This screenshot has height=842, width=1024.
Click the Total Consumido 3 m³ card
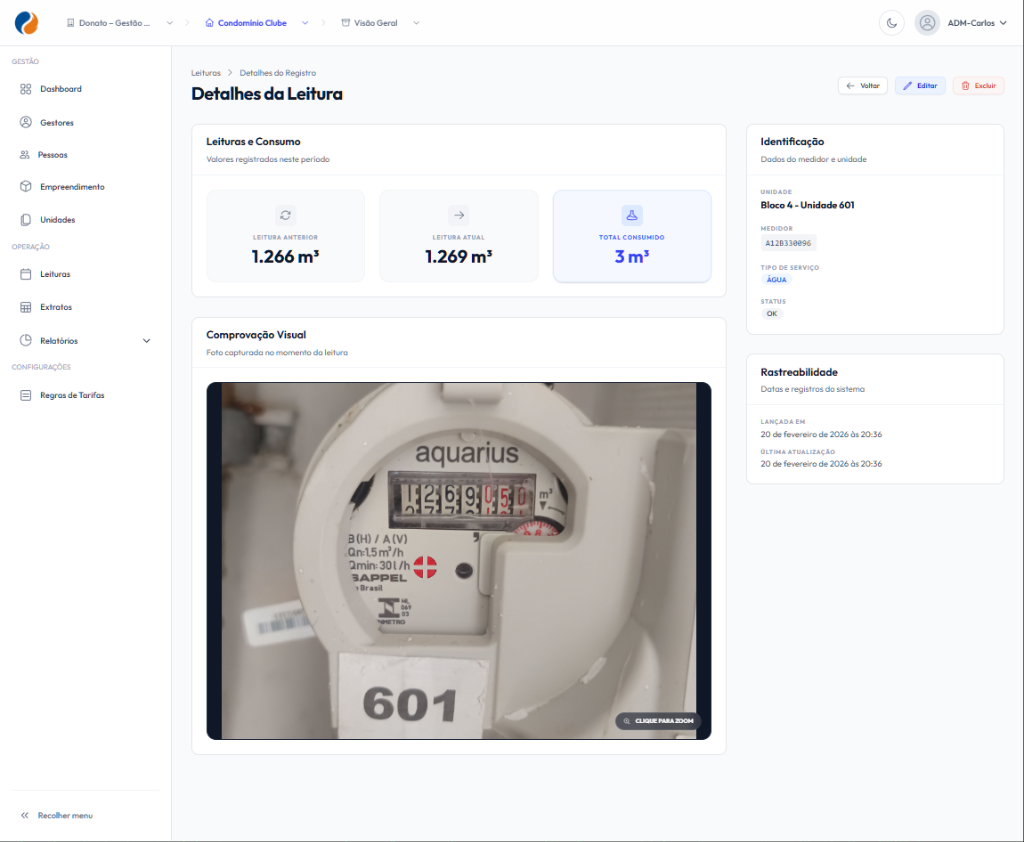(632, 236)
